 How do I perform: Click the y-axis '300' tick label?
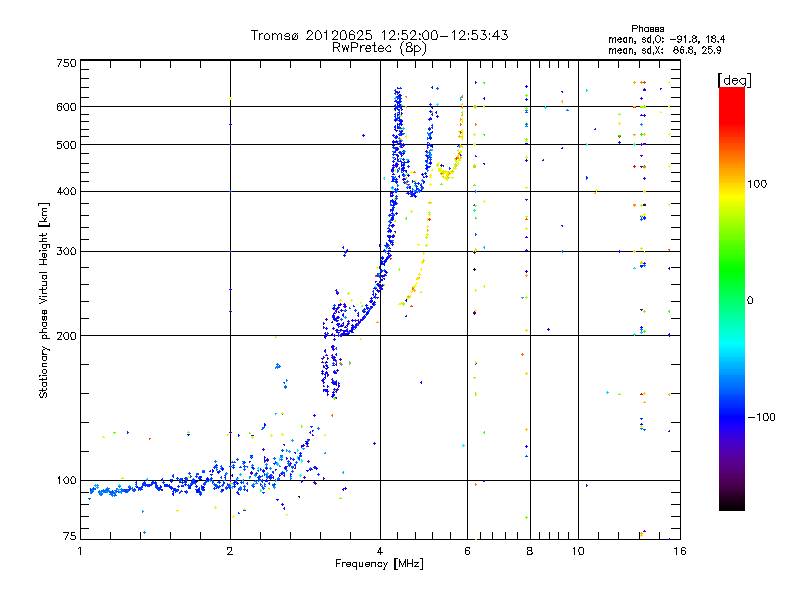click(x=66, y=252)
